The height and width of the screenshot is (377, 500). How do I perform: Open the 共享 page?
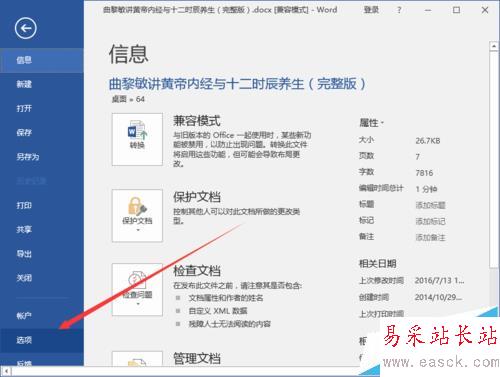42,230
